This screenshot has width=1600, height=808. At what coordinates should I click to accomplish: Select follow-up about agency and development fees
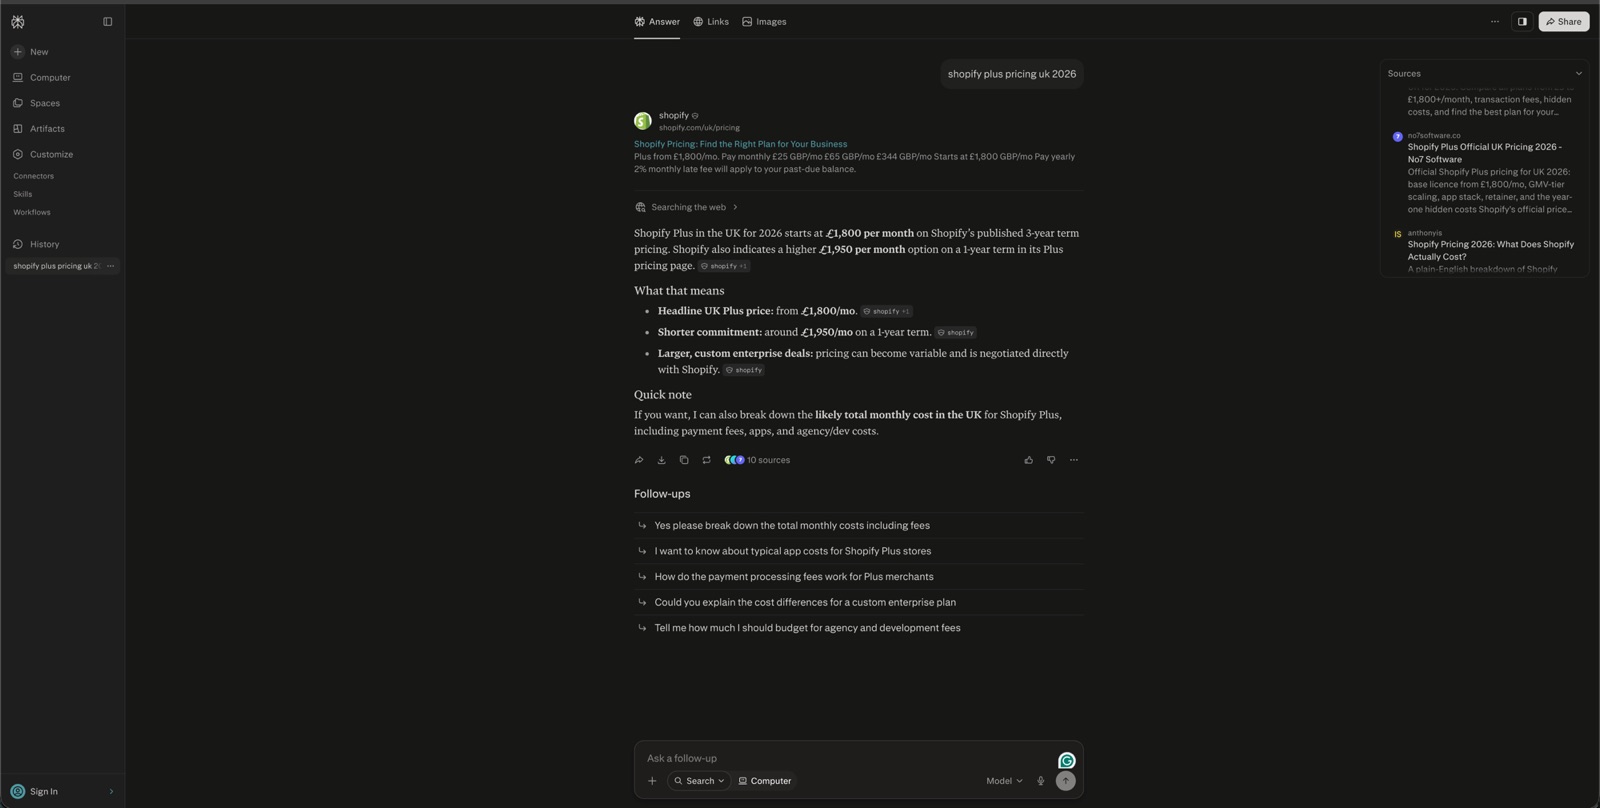point(858,628)
